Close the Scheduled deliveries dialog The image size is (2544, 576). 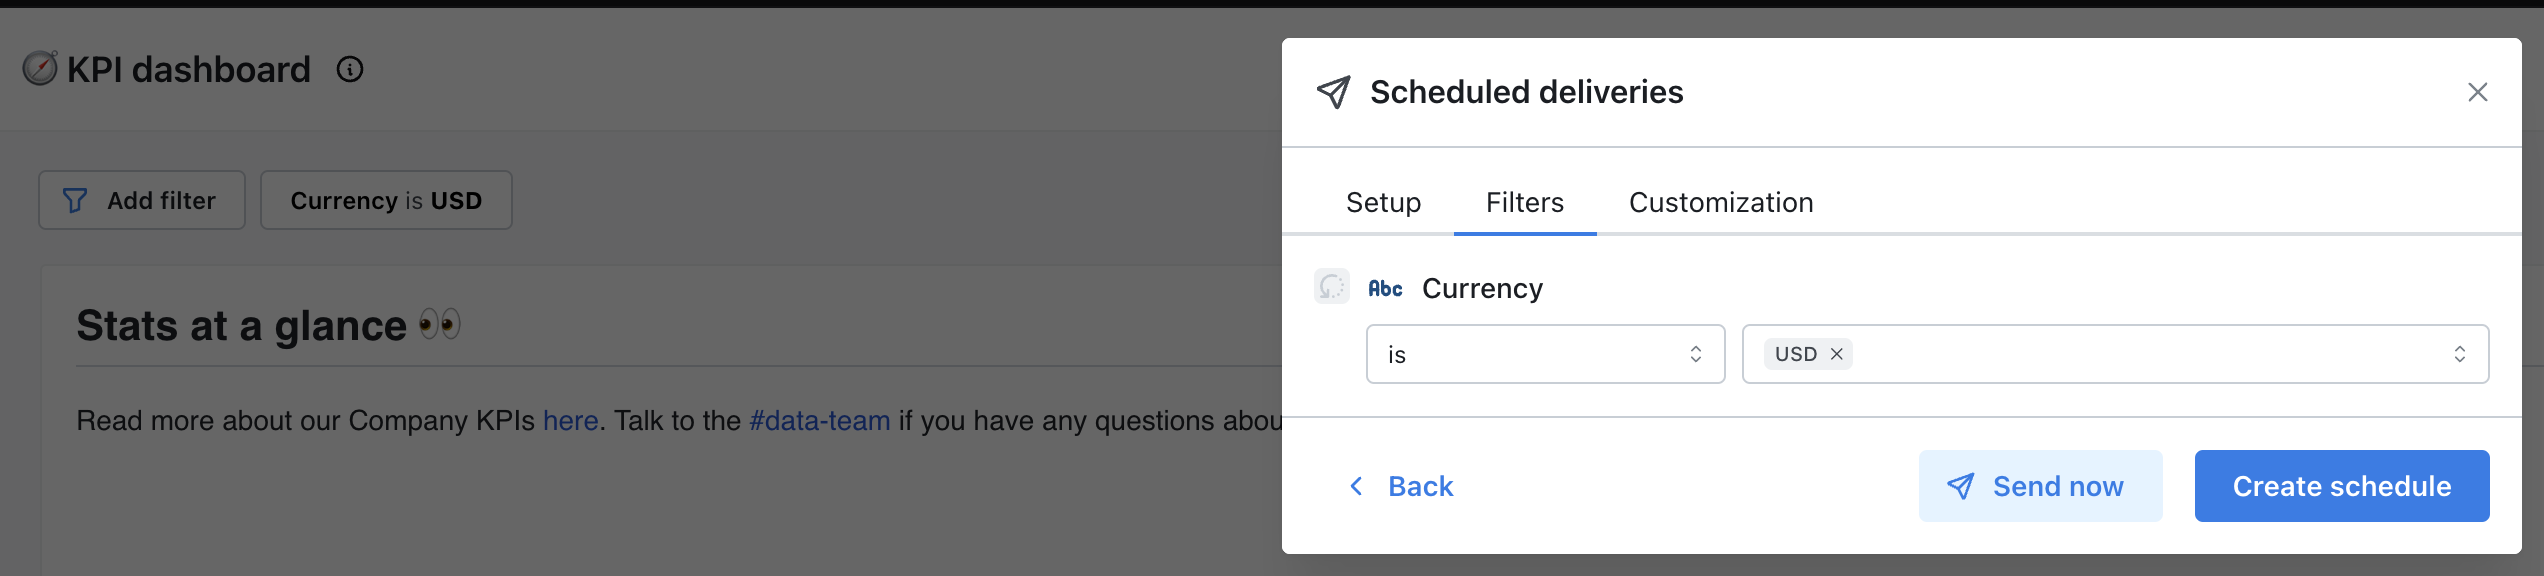point(2477,92)
